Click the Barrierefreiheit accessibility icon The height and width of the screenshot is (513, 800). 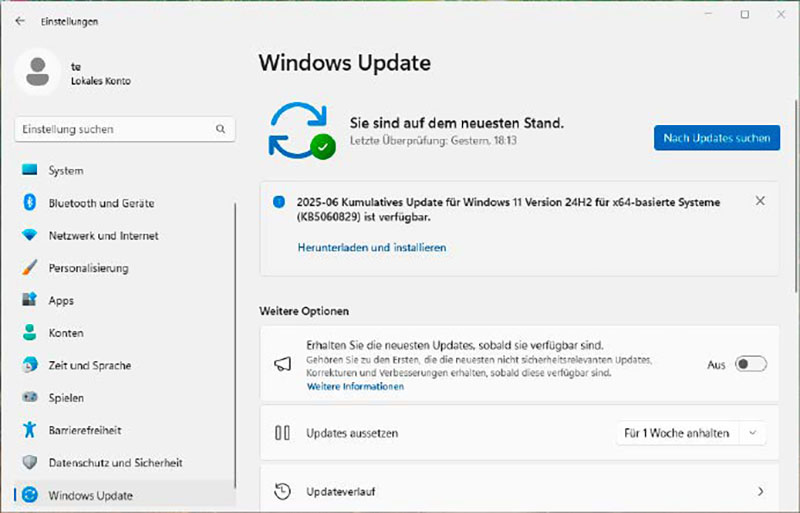click(30, 430)
